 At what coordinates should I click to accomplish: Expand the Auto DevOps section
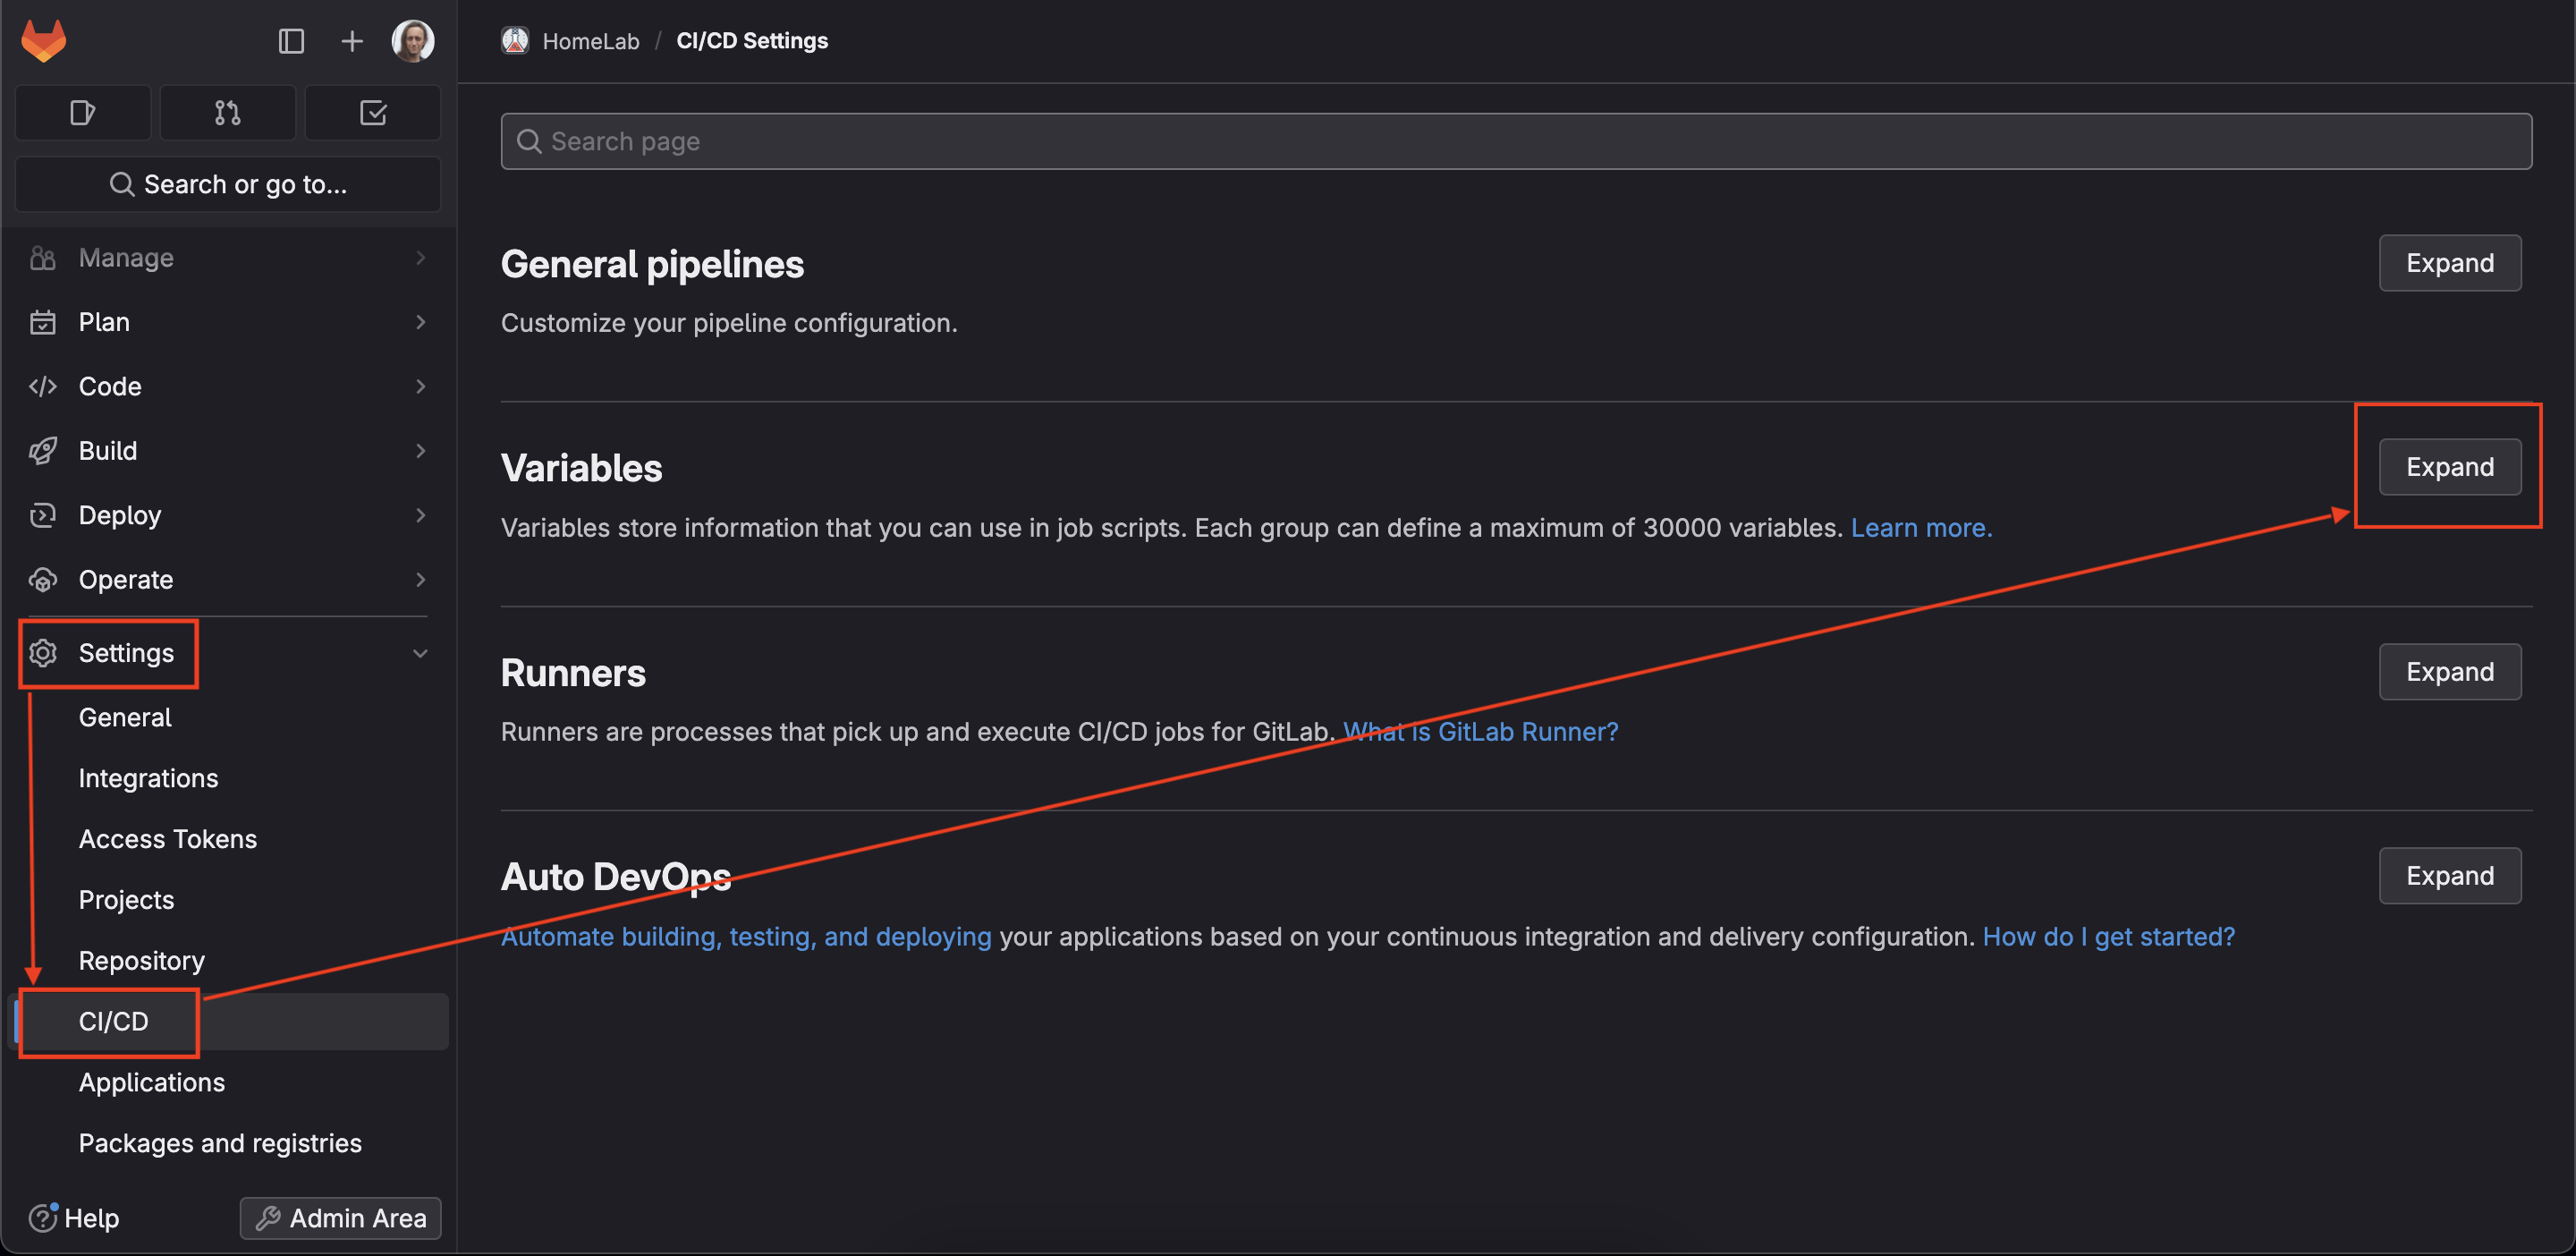coord(2449,876)
